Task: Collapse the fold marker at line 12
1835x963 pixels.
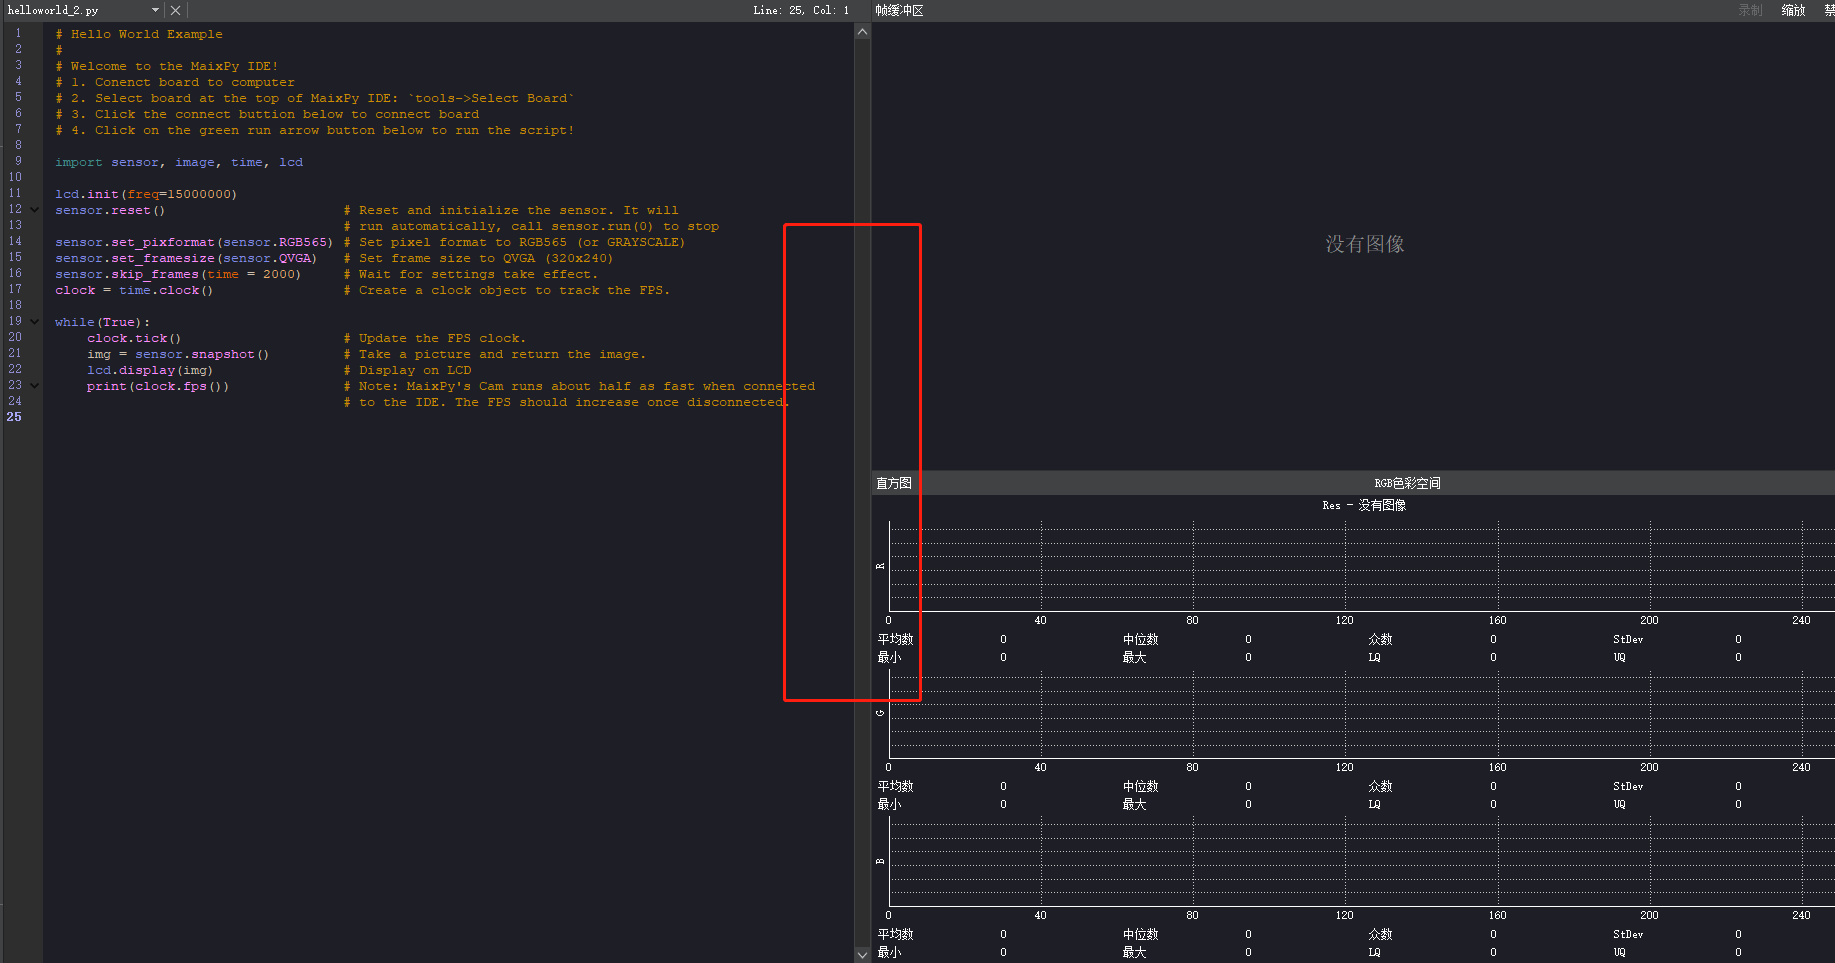Action: 35,210
